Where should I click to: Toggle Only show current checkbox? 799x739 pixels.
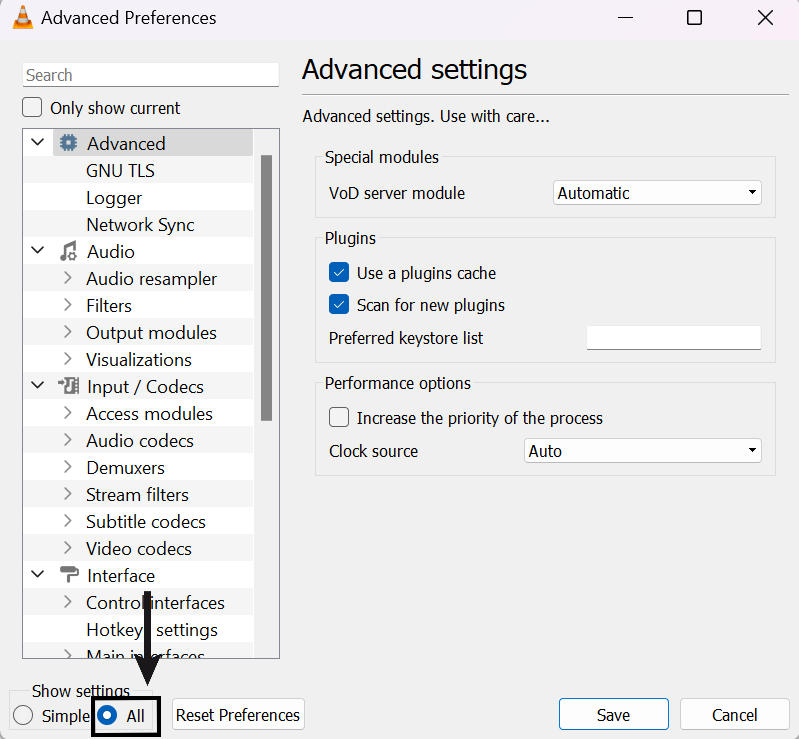[x=32, y=108]
